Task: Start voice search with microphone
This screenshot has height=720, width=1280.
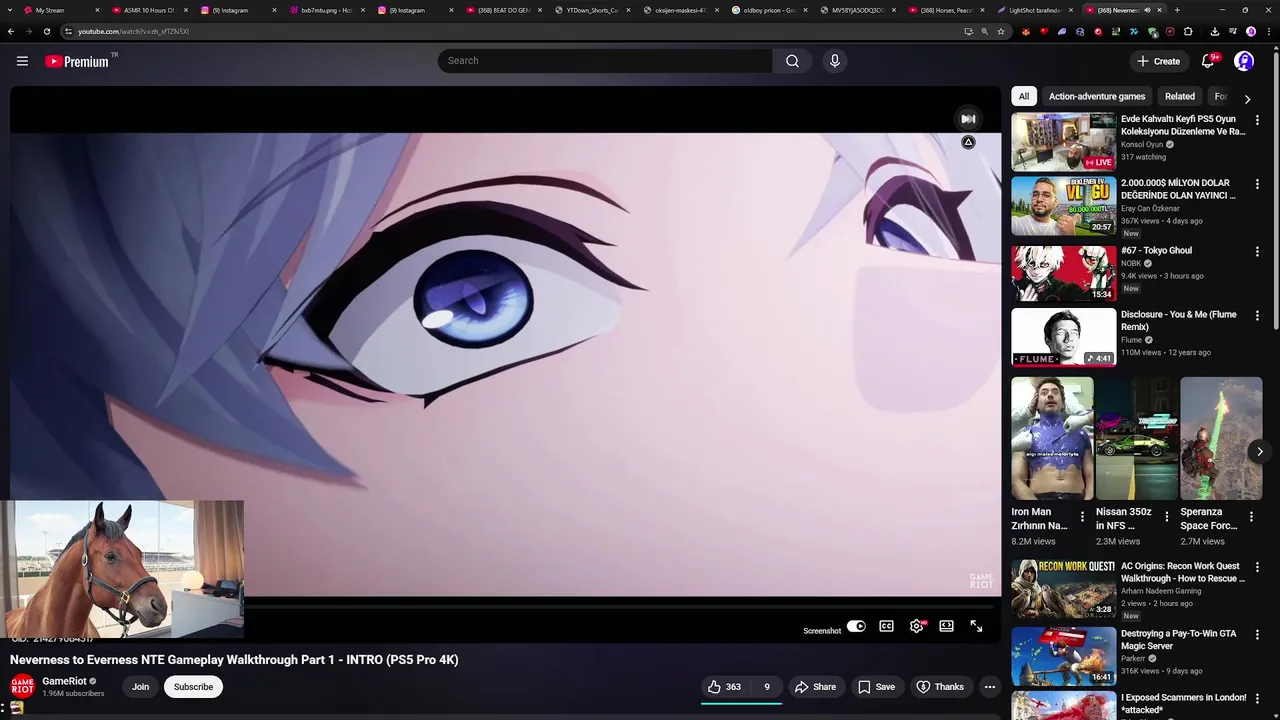Action: (835, 61)
